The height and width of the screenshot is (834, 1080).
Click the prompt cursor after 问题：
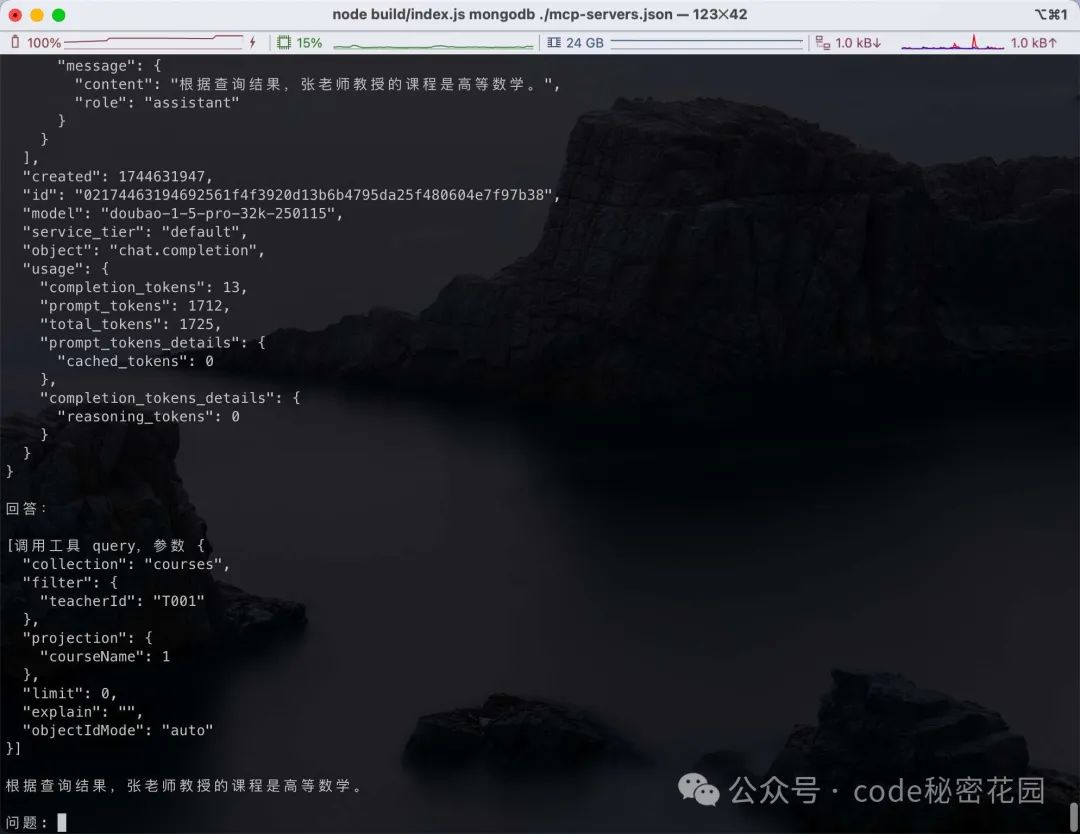[62, 822]
